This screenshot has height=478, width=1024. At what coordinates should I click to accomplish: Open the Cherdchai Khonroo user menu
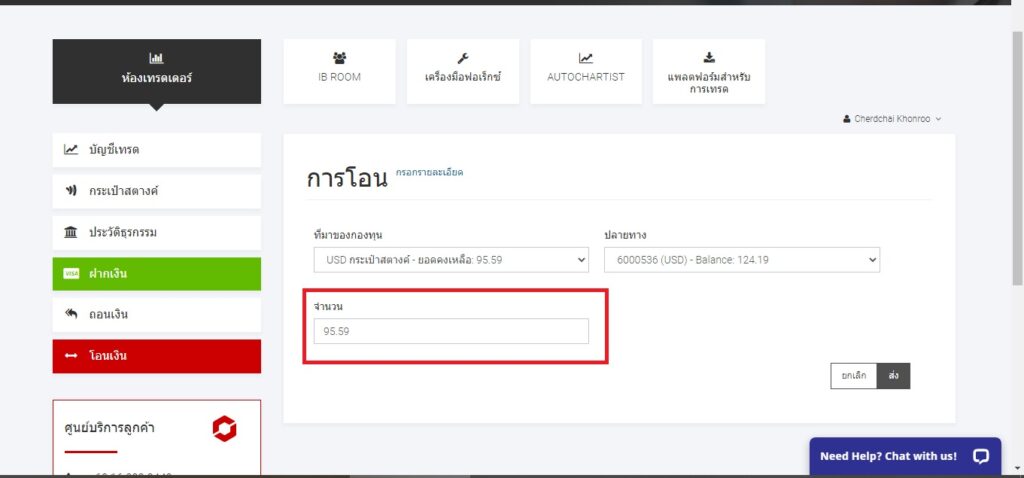[892, 119]
